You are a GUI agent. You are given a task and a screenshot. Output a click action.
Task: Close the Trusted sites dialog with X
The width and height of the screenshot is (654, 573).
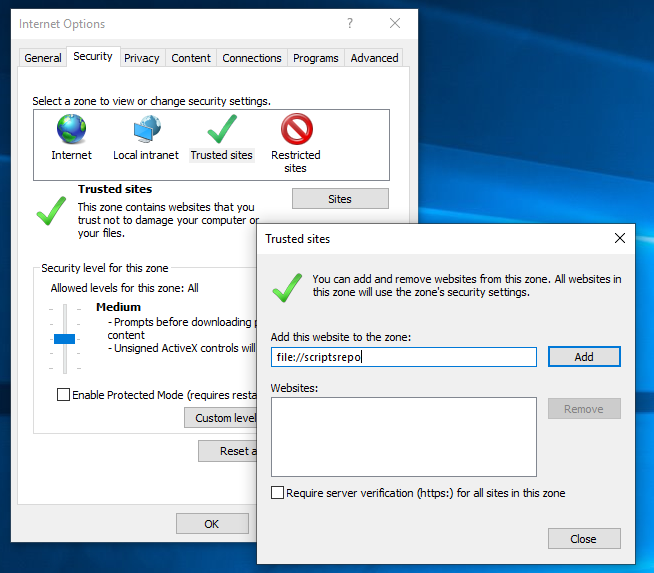620,238
